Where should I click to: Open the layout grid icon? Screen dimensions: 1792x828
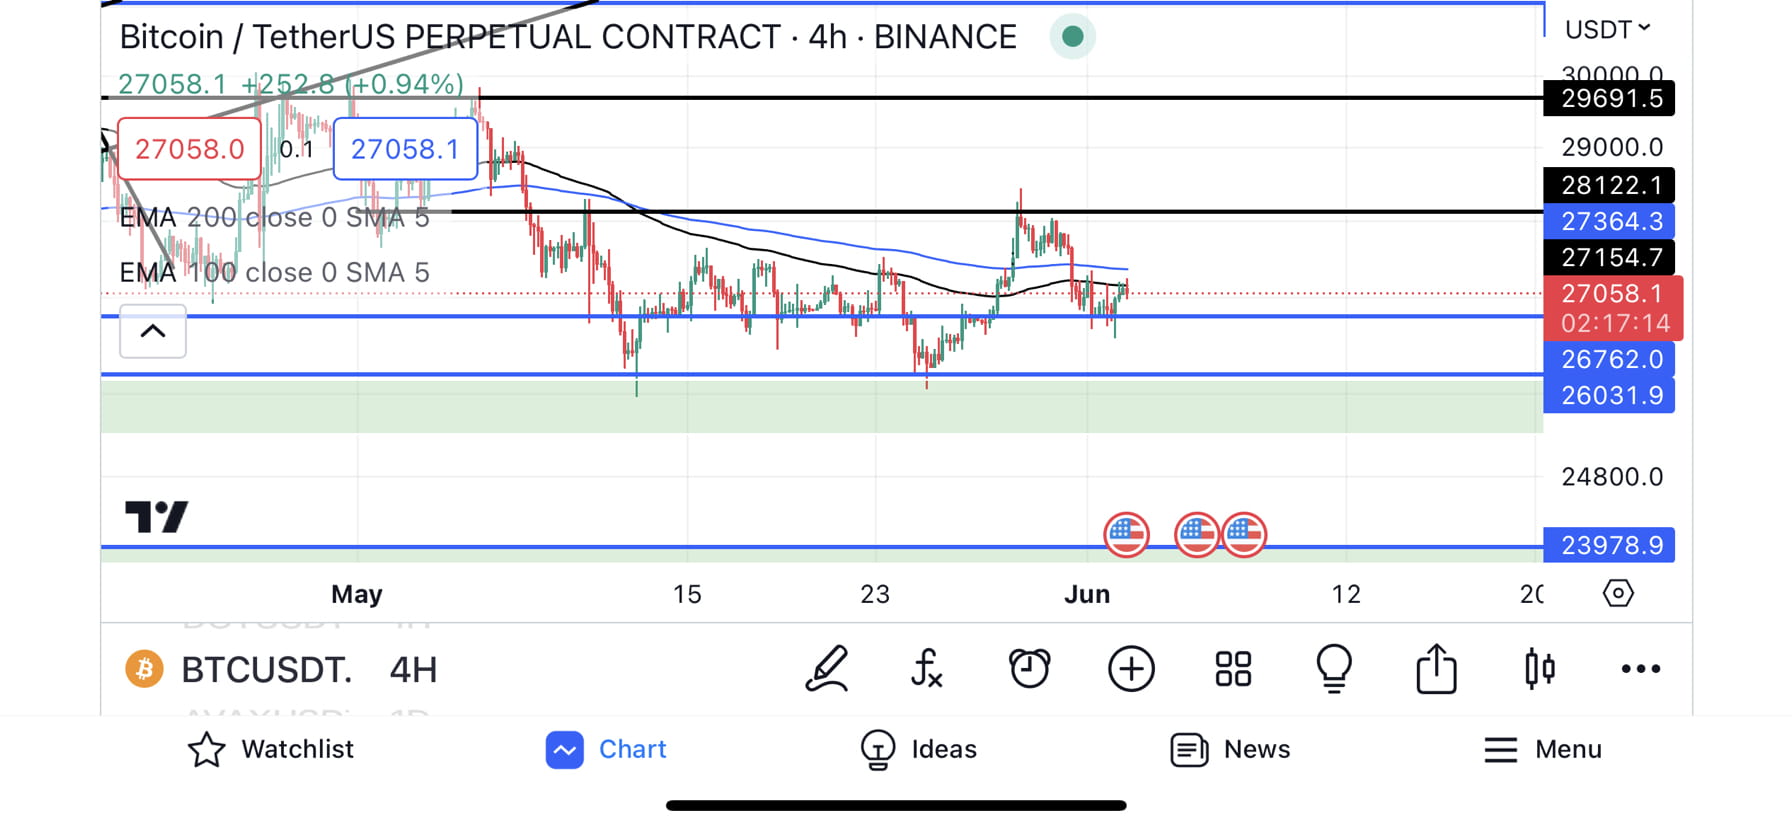click(x=1233, y=669)
